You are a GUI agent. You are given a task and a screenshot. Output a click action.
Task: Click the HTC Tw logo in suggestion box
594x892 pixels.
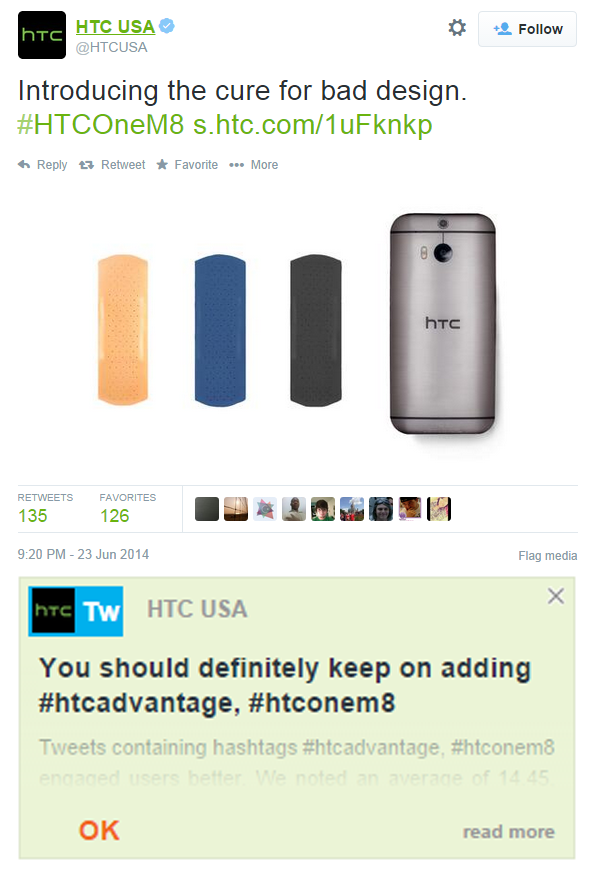(76, 611)
